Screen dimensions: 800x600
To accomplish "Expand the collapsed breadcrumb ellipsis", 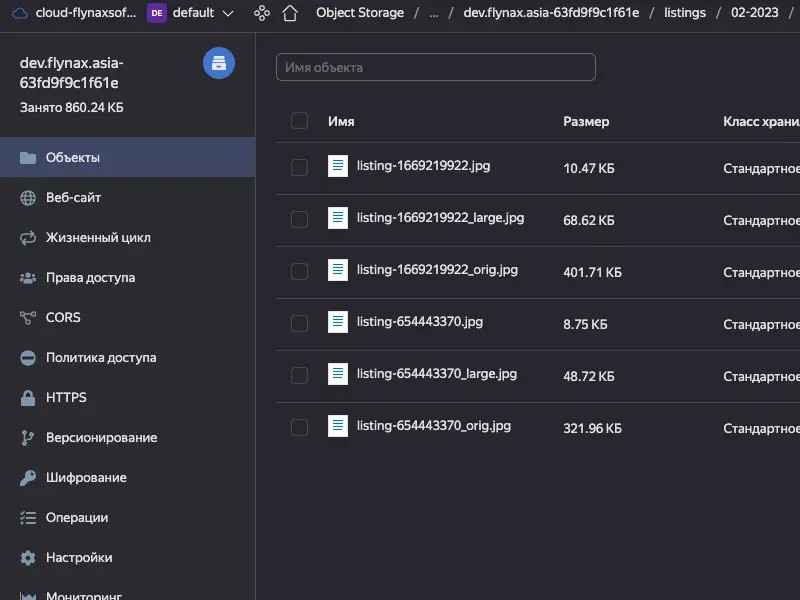I will 433,13.
